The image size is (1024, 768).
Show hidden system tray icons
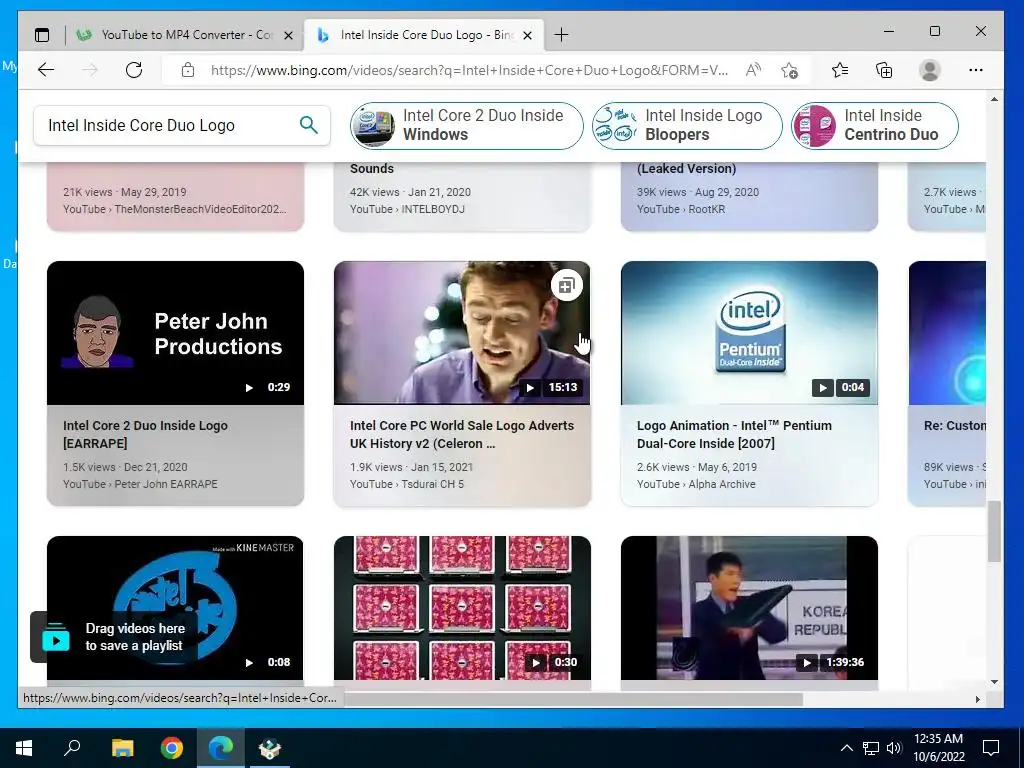point(846,748)
